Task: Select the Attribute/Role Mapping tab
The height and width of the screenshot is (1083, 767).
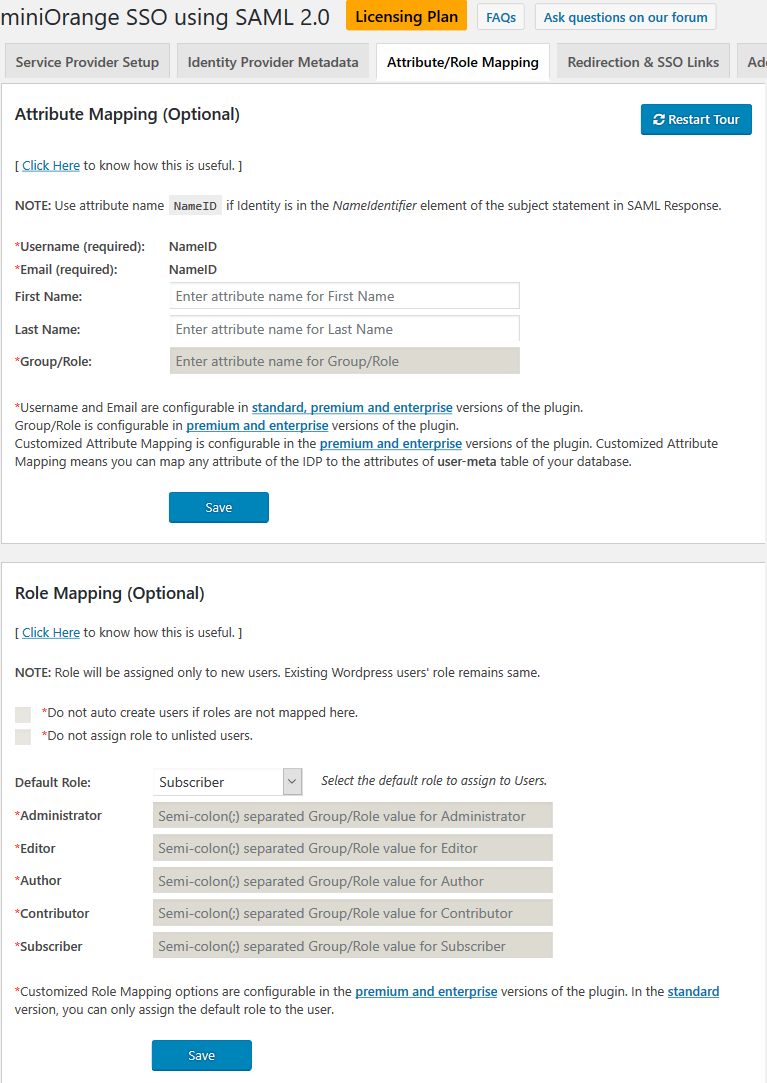Action: (x=462, y=61)
